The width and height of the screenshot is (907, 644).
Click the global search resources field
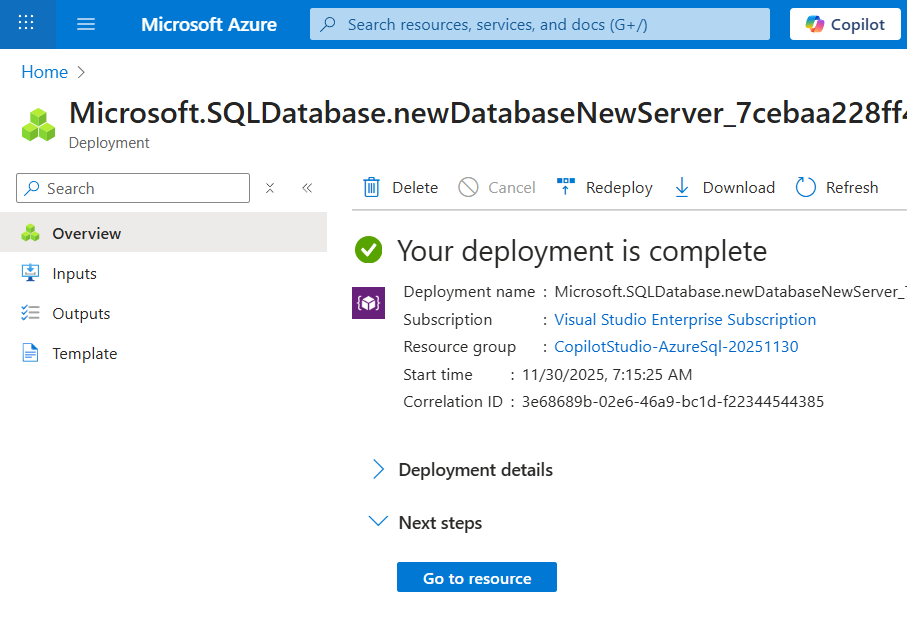tap(540, 24)
